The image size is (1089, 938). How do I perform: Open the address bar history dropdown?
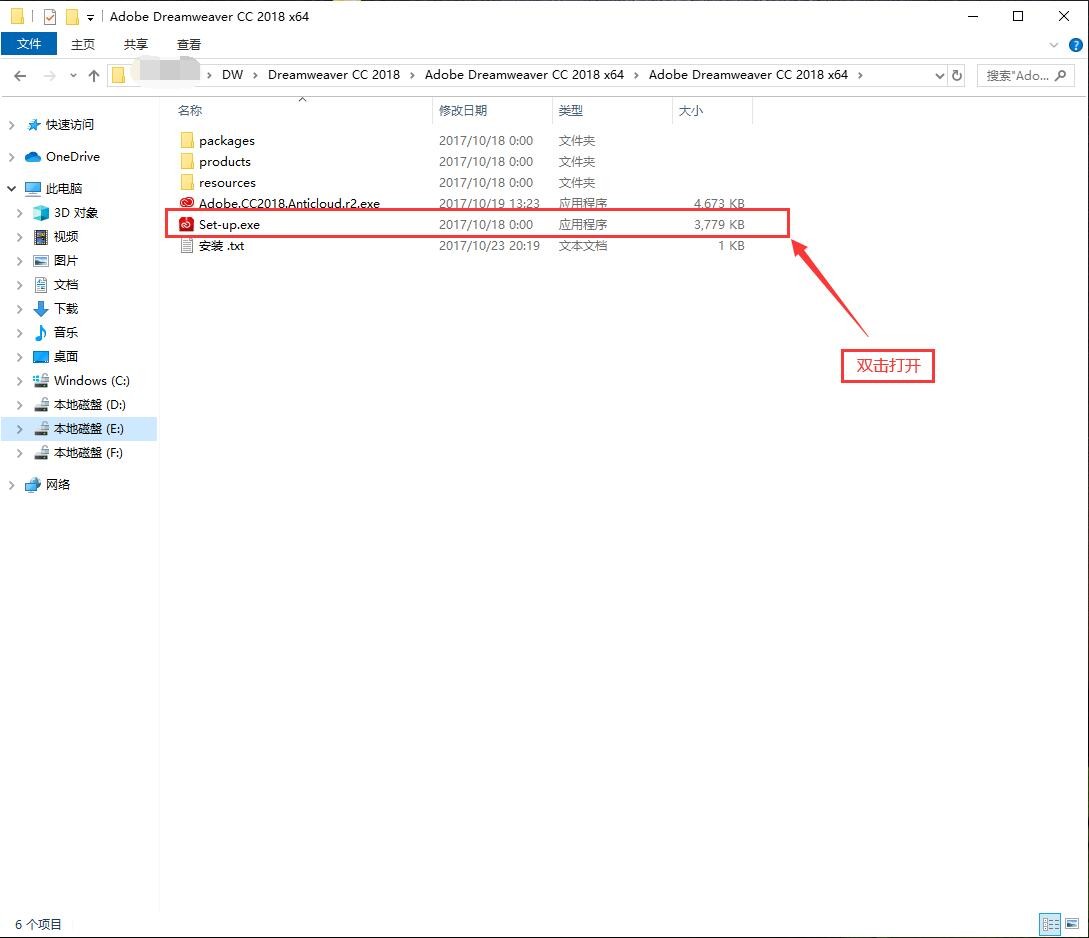[x=940, y=76]
